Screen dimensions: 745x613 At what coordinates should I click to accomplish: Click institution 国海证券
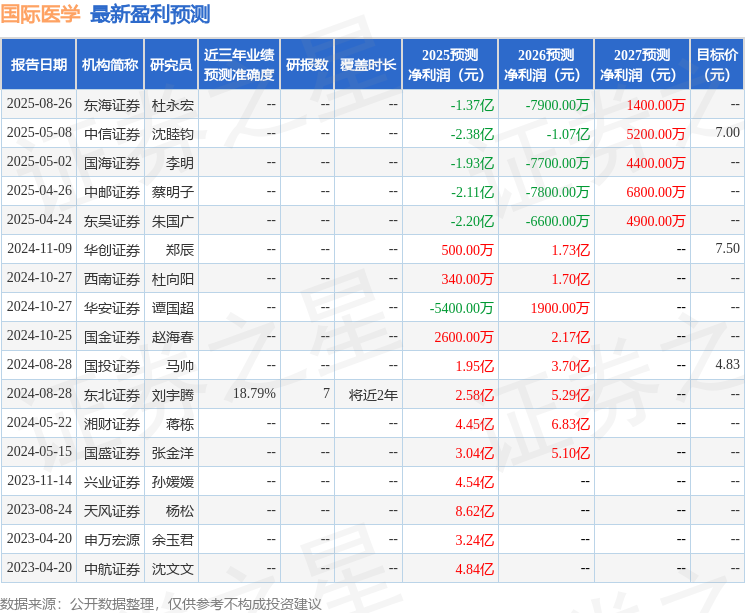112,163
